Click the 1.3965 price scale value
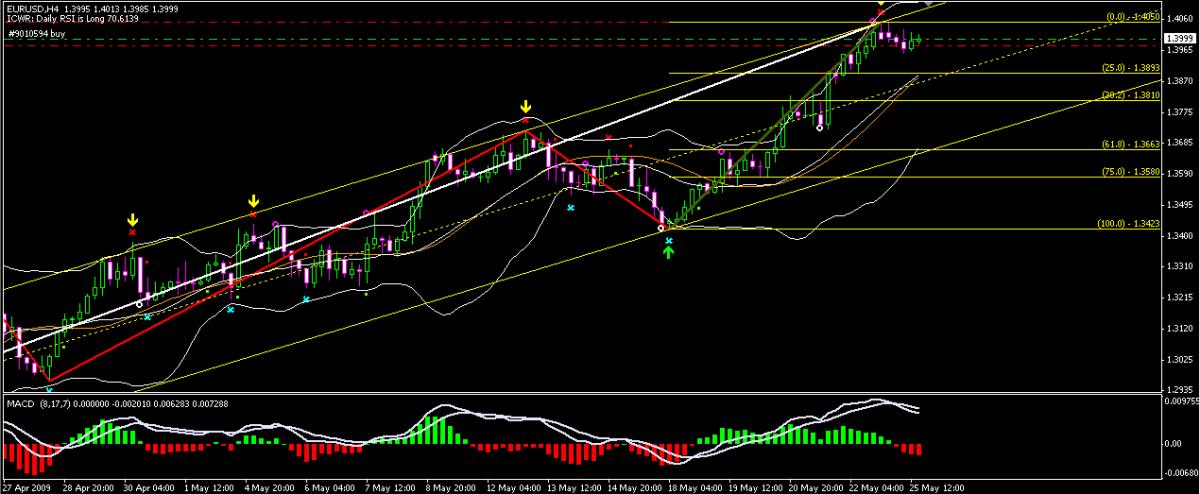This screenshot has width=1200, height=494. 1180,49
